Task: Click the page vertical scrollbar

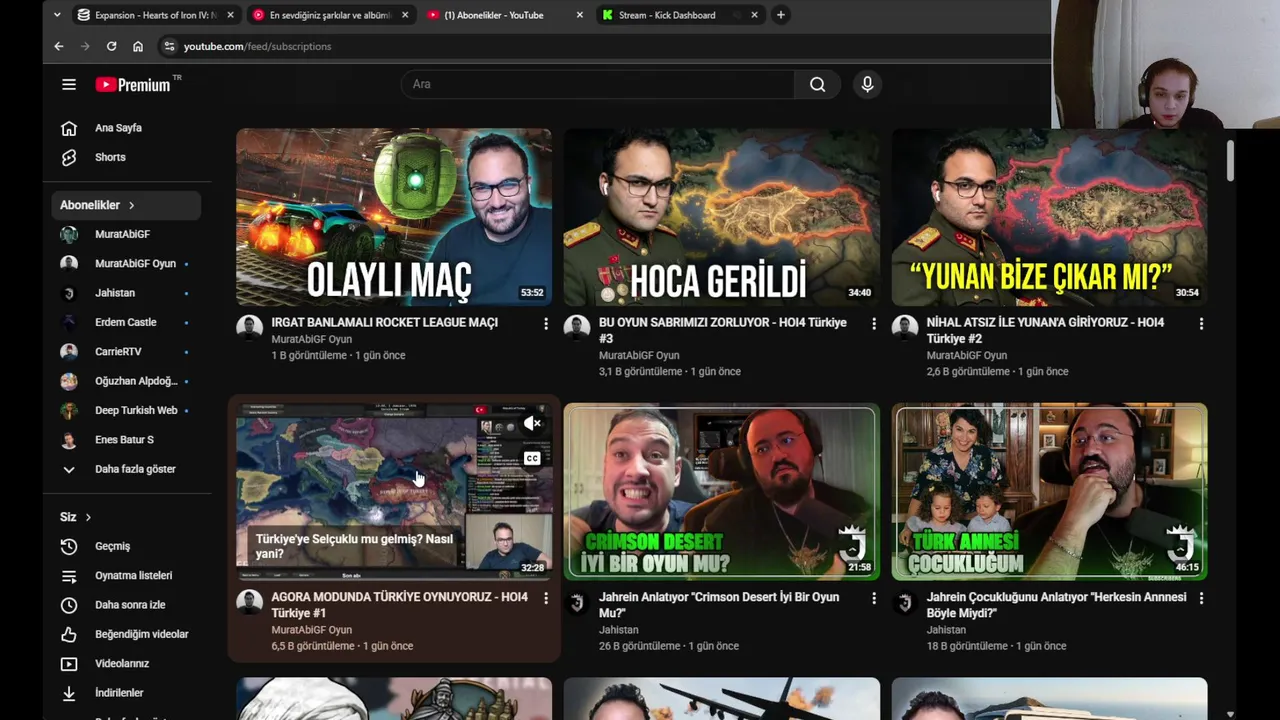Action: coord(1230,160)
